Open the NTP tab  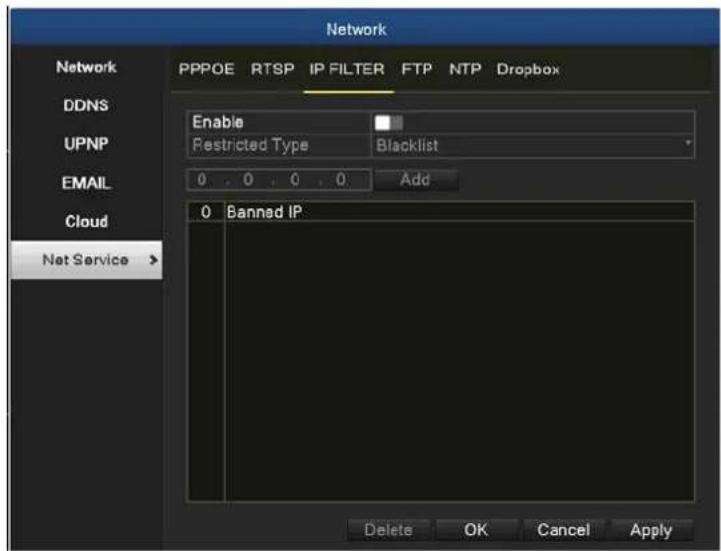point(465,69)
